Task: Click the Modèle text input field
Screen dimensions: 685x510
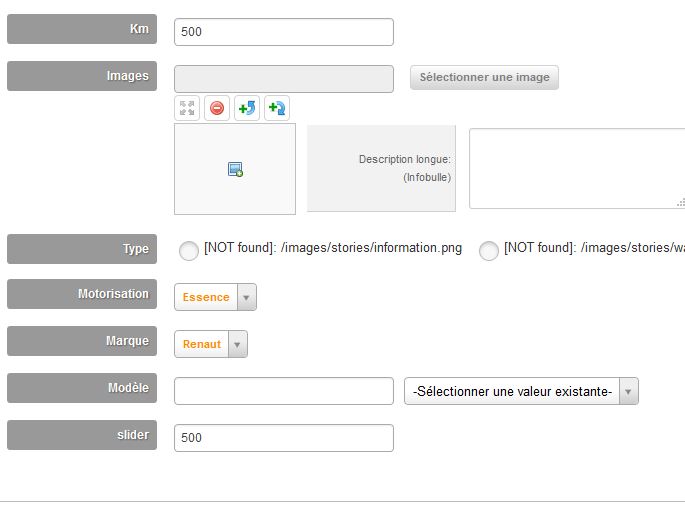Action: (284, 391)
